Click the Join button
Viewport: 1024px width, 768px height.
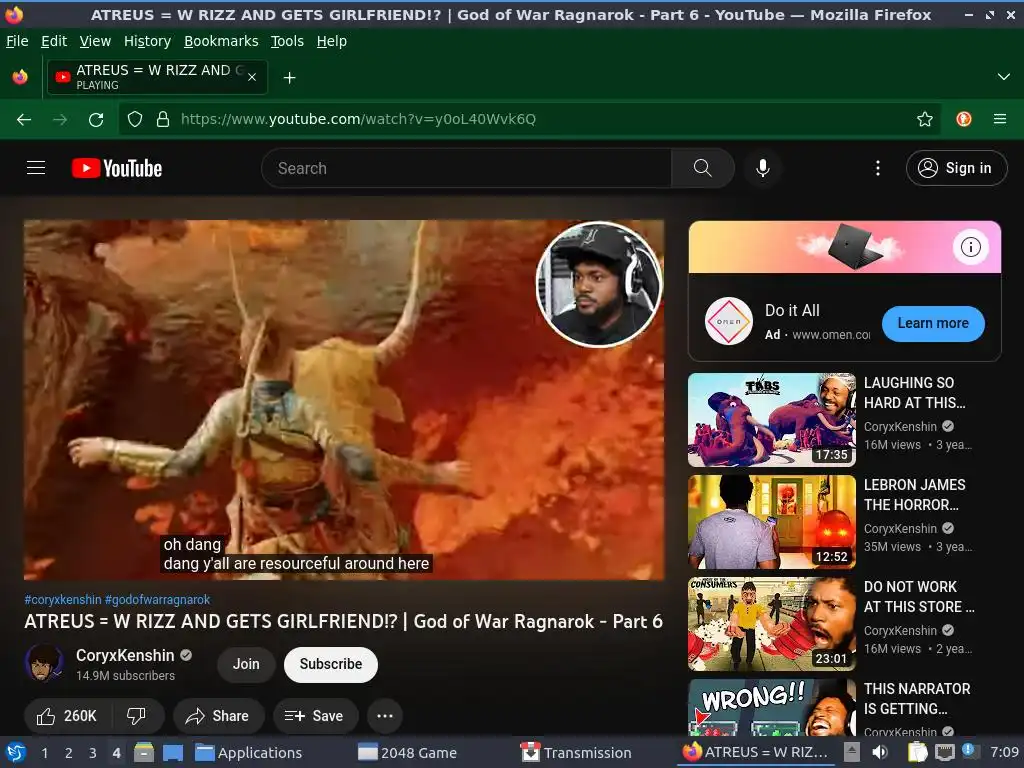tap(246, 664)
